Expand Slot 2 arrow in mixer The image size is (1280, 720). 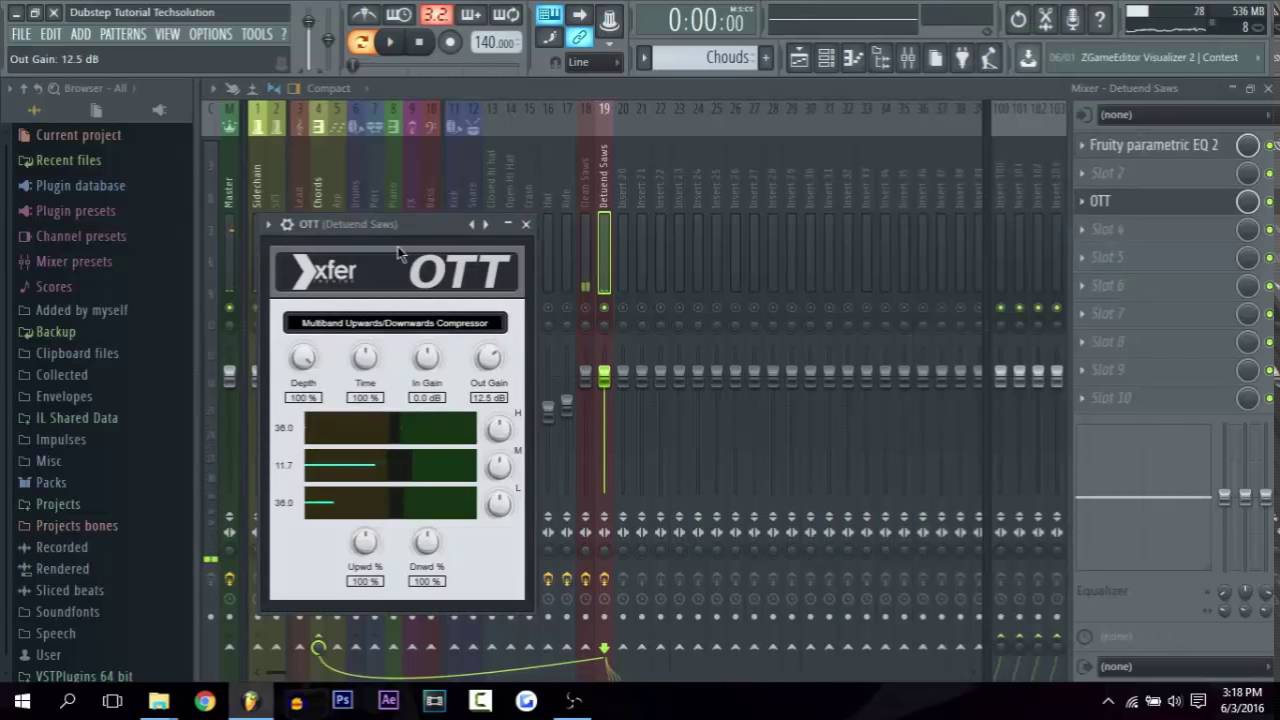point(1081,173)
